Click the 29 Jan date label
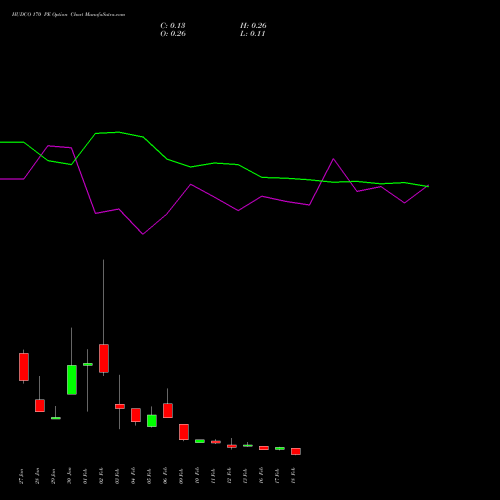This screenshot has height=500, width=500. pos(54,476)
